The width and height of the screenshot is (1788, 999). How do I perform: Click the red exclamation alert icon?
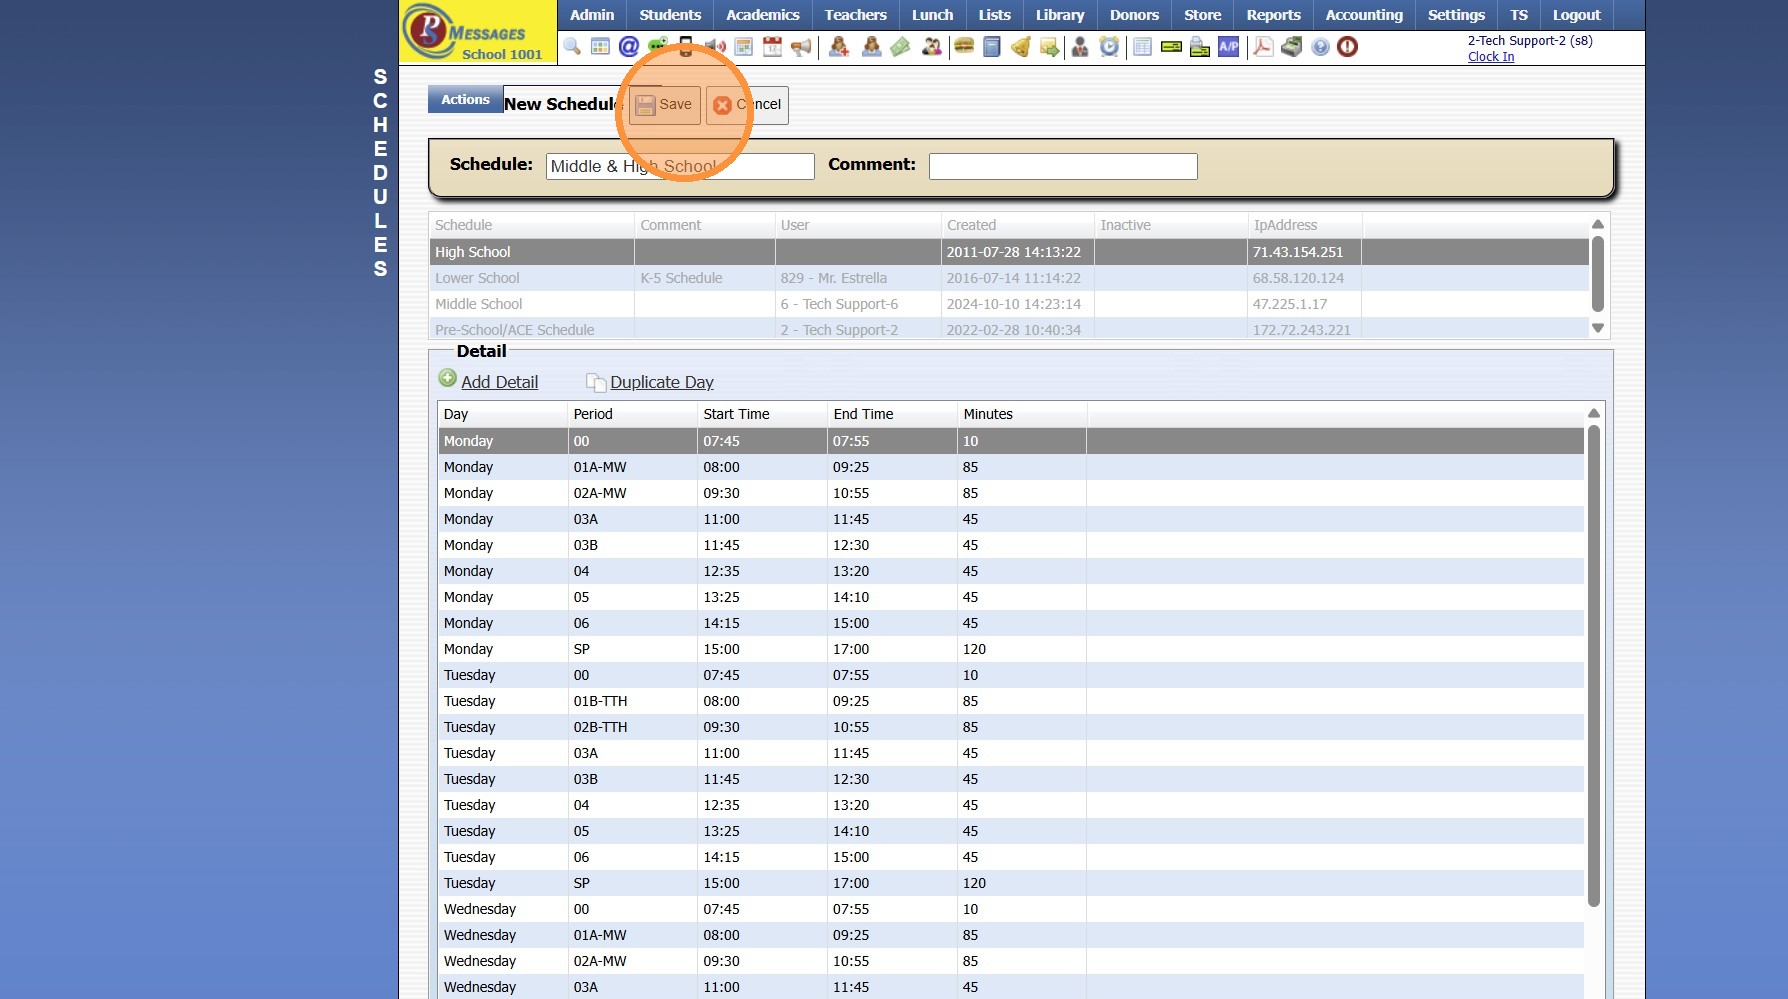[1348, 47]
